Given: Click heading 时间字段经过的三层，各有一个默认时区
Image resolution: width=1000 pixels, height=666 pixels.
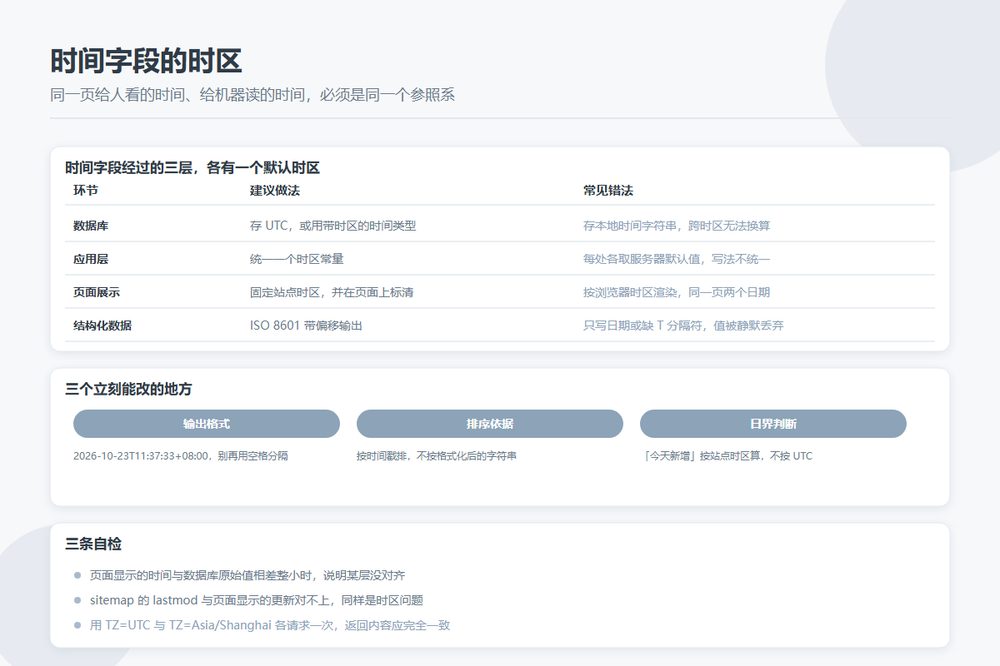Looking at the screenshot, I should pos(192,168).
